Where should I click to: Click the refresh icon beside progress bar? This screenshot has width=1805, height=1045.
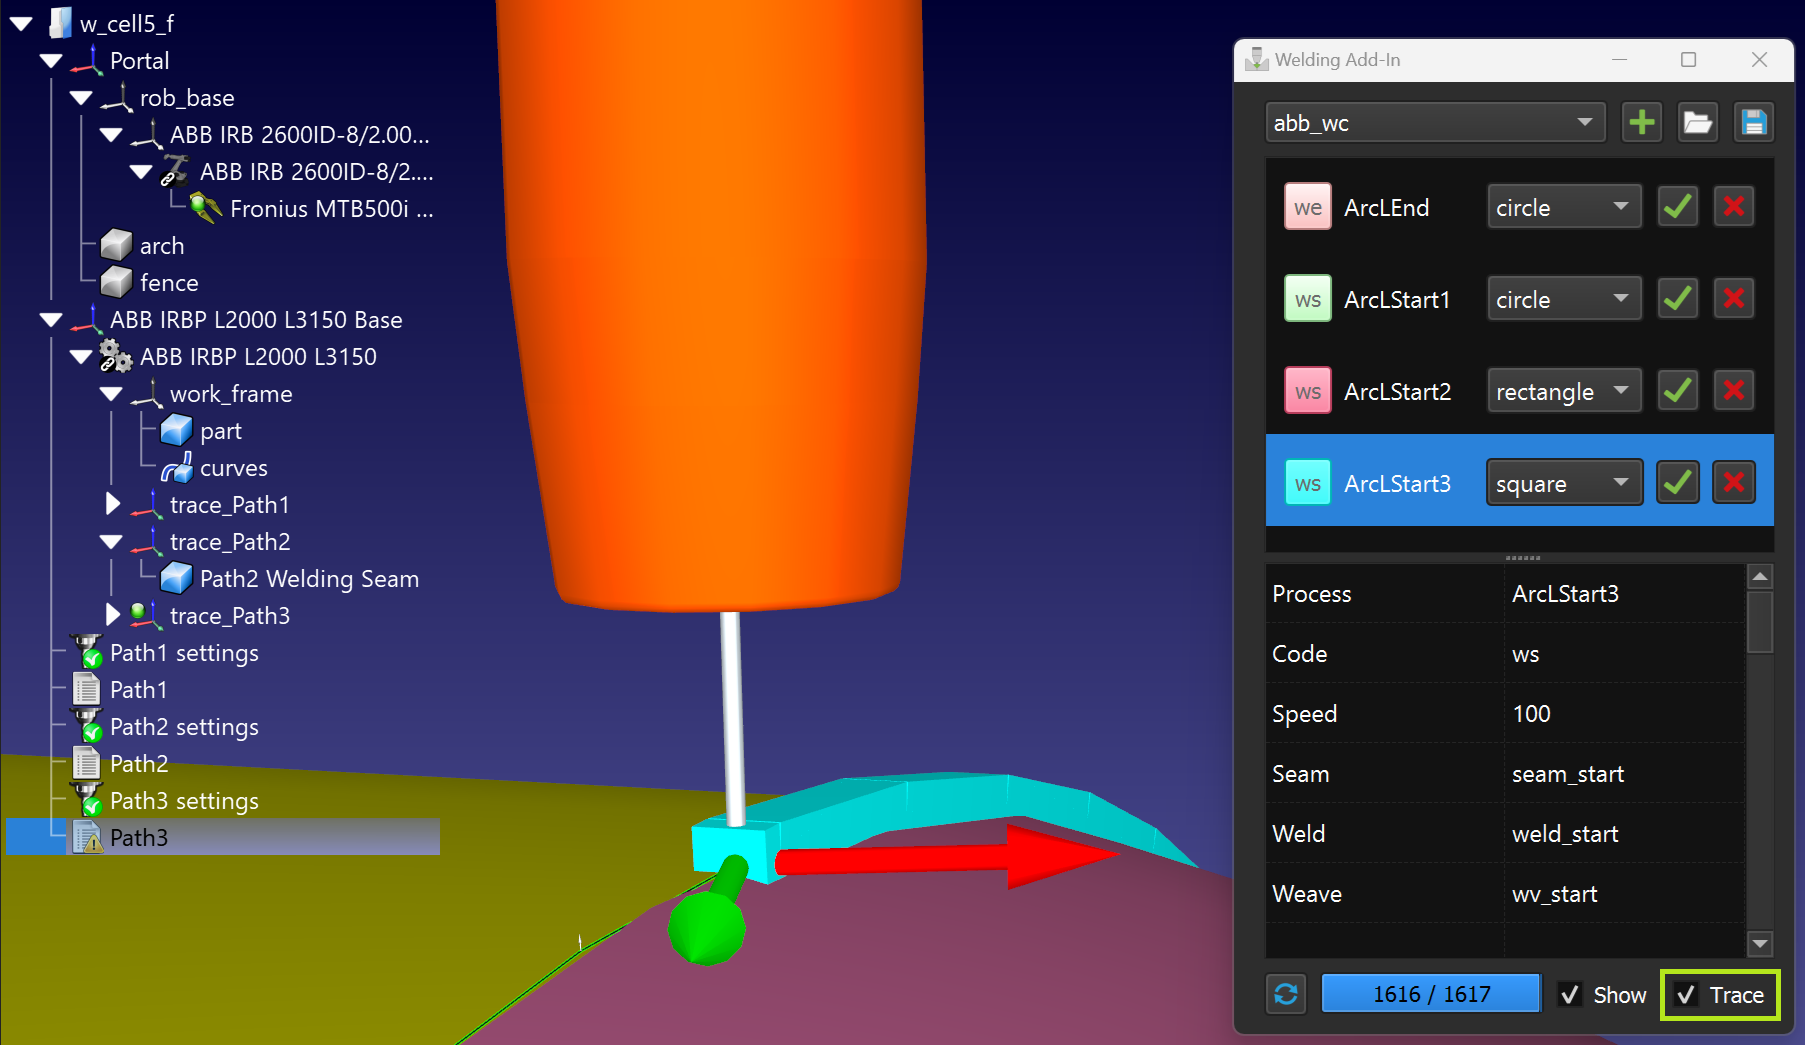(1286, 994)
